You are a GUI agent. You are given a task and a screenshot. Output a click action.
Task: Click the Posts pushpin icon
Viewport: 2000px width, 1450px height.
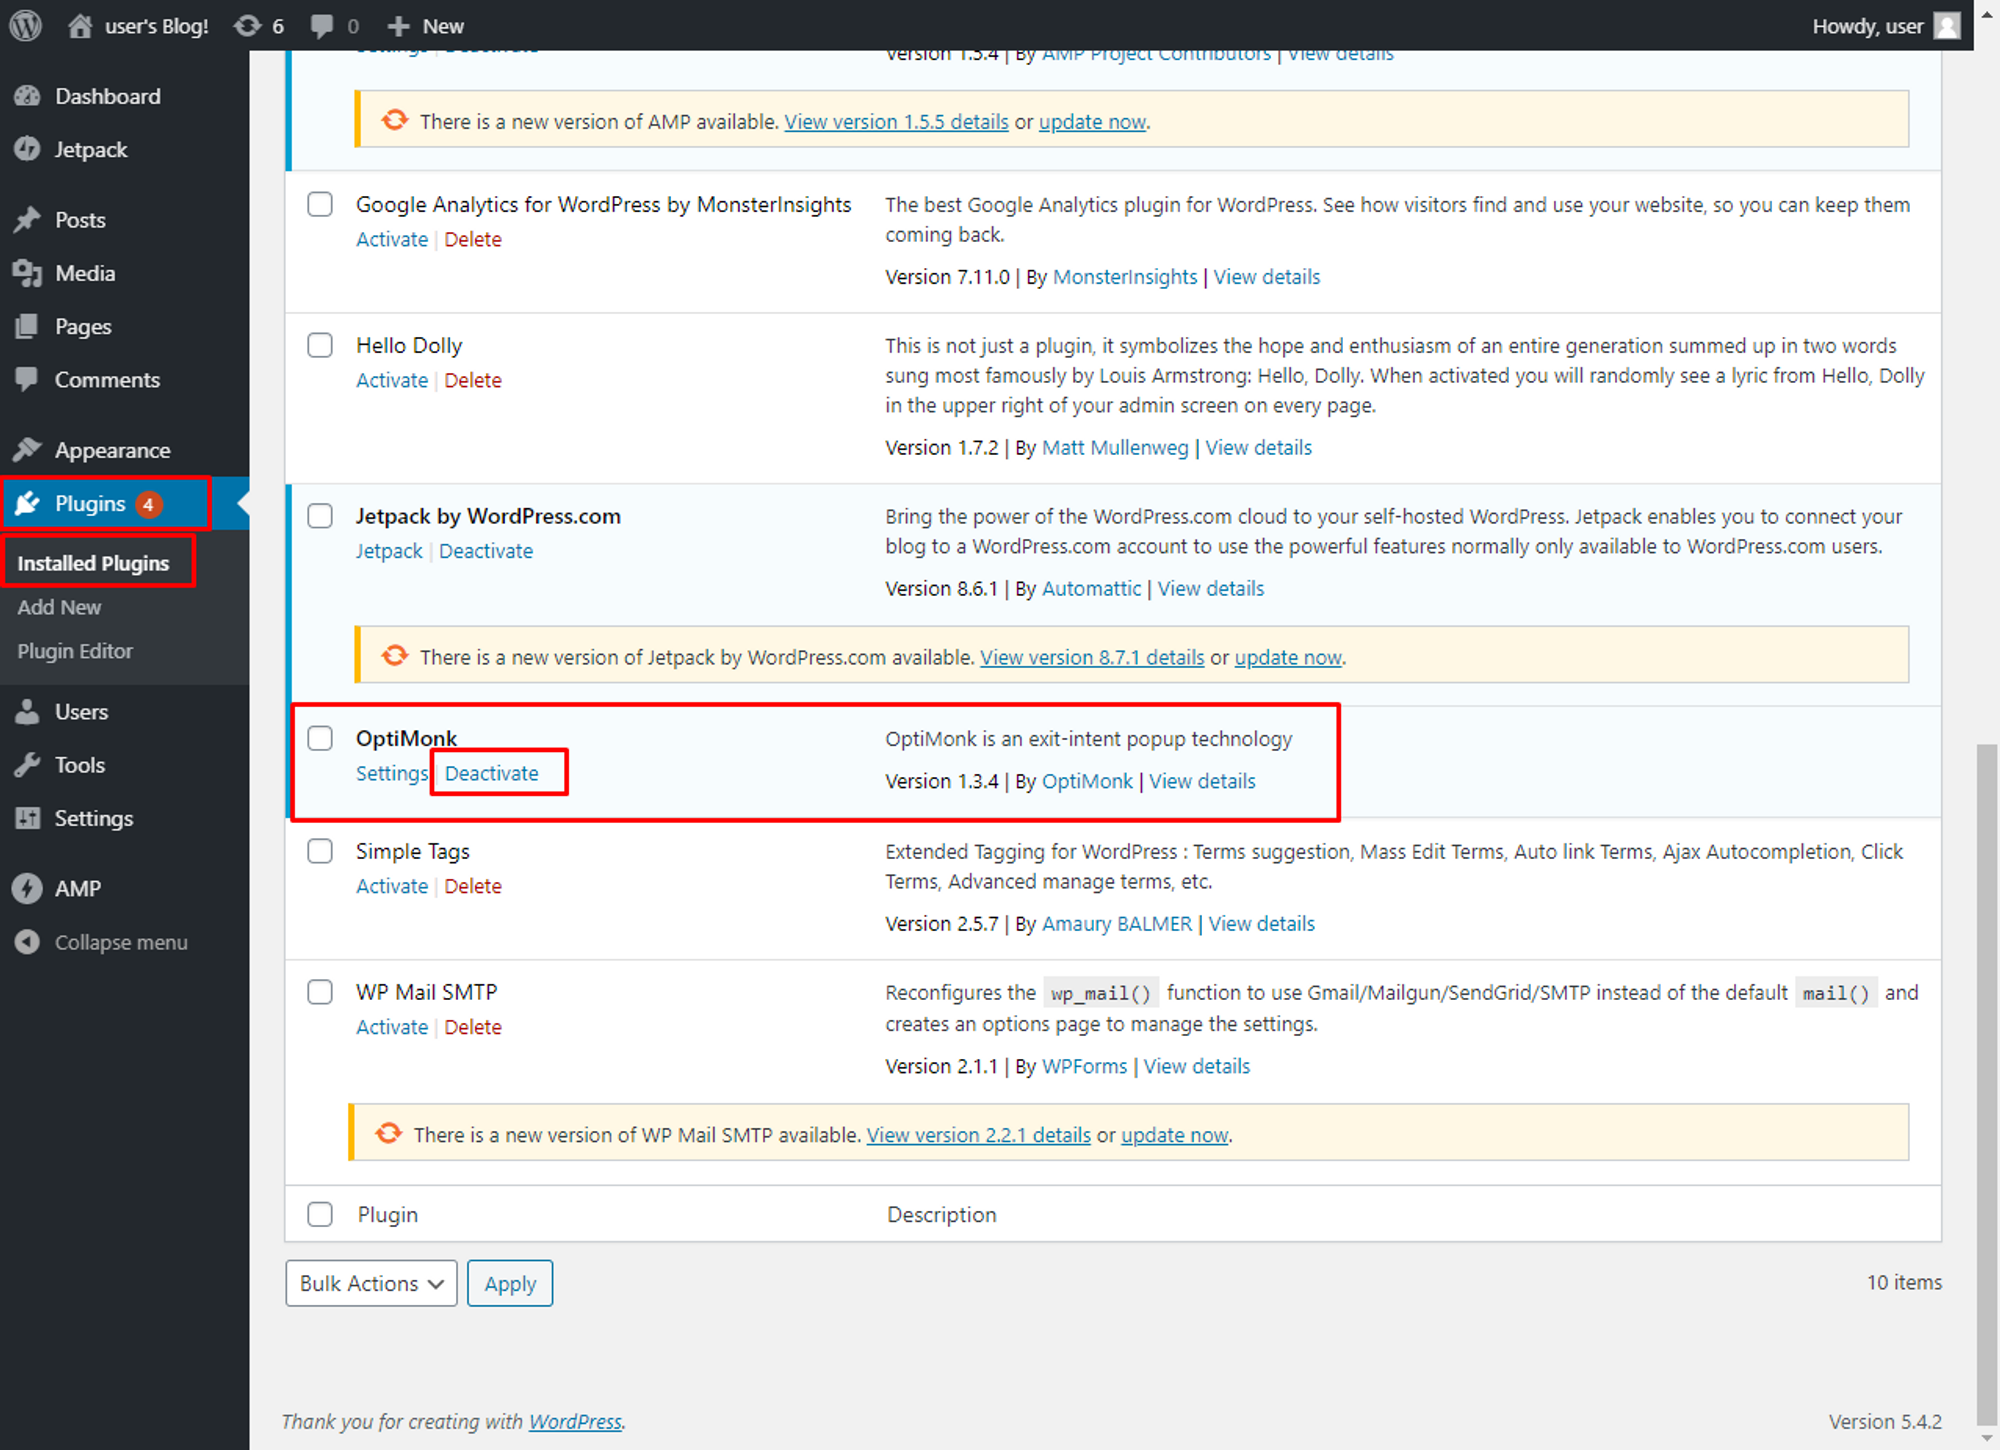(x=28, y=220)
